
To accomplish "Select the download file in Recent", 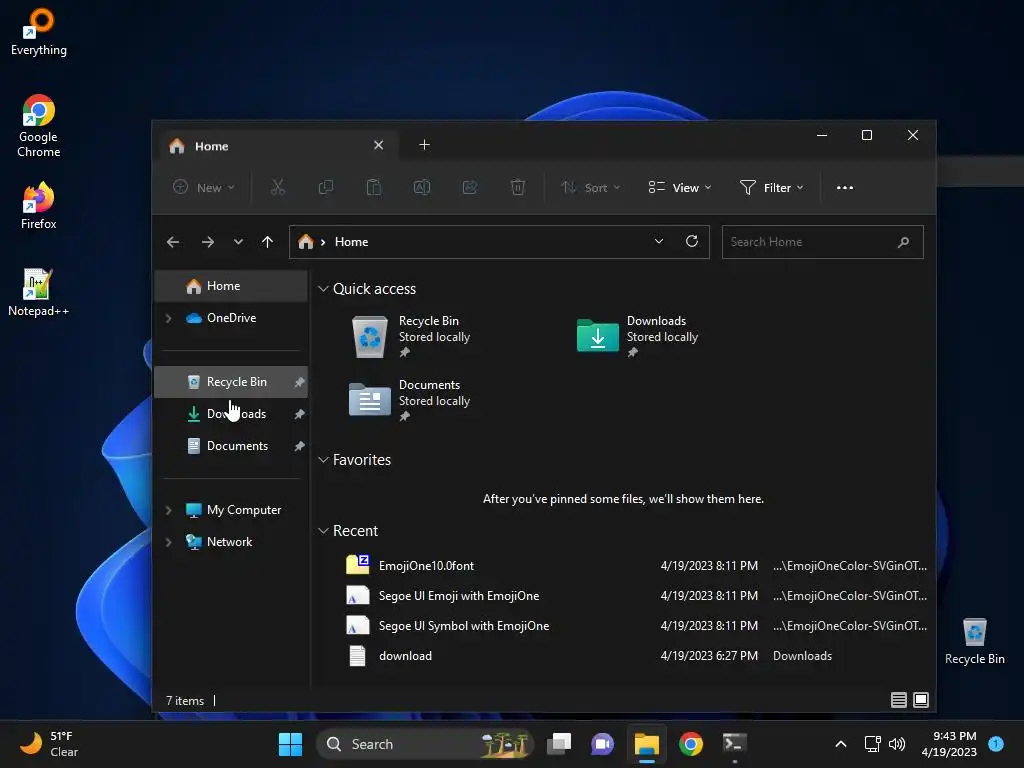I will click(x=635, y=656).
